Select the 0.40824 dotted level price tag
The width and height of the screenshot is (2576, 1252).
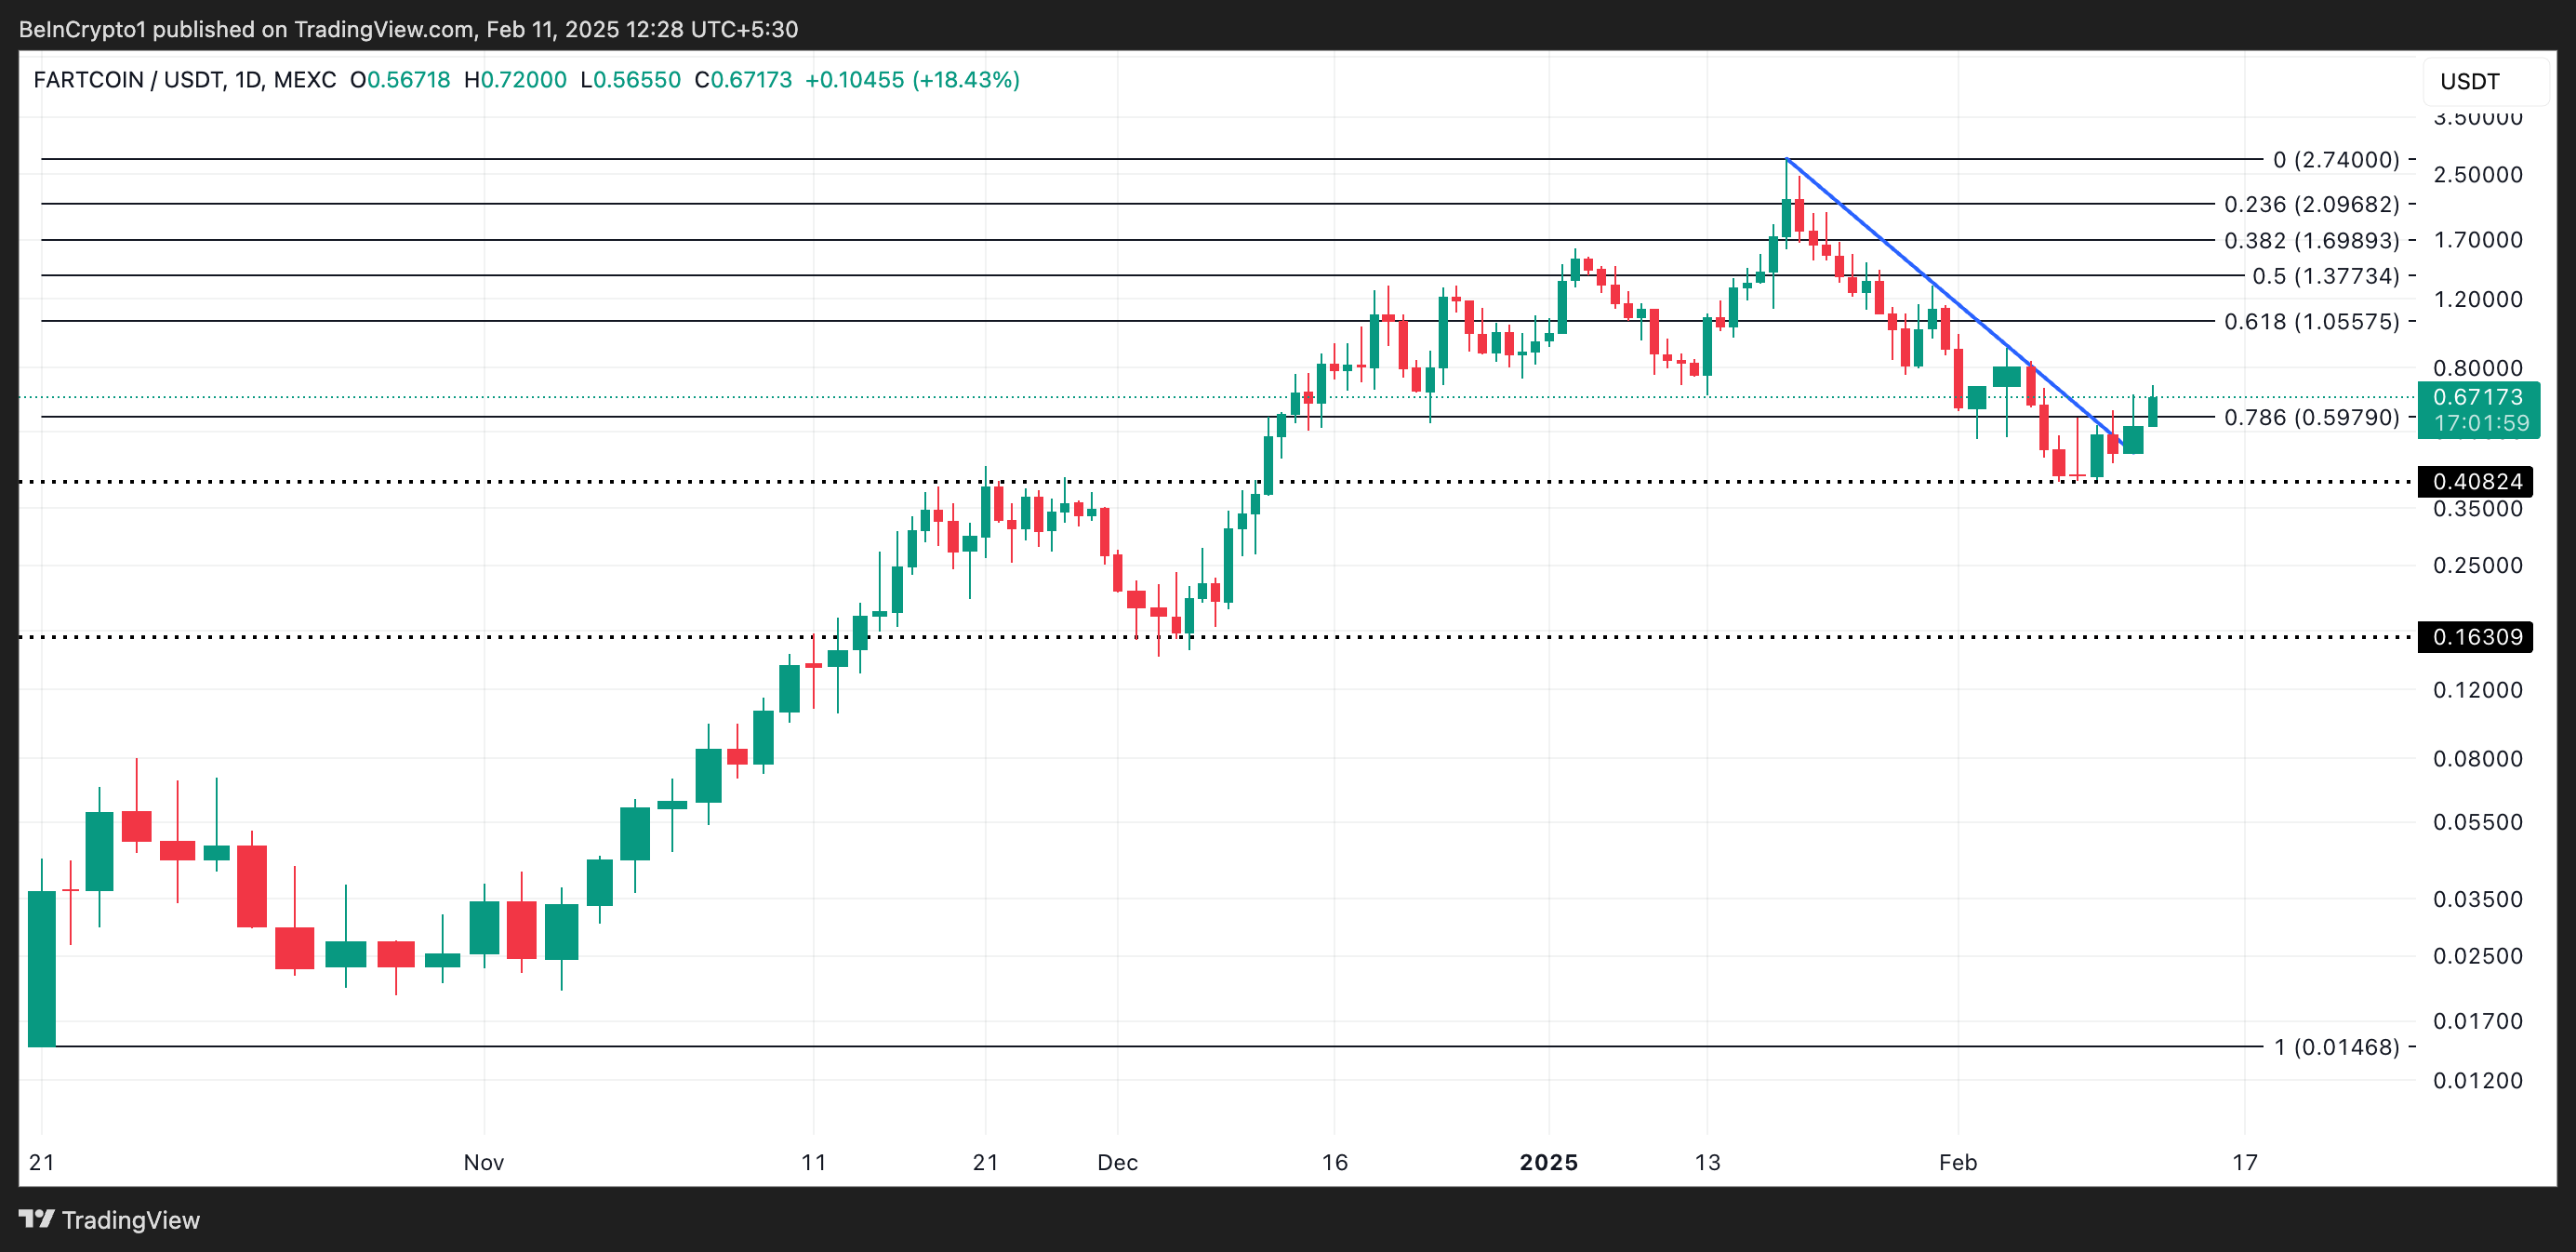click(x=2475, y=482)
